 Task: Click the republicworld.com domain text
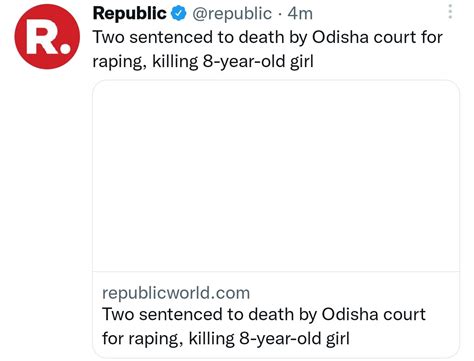click(176, 293)
